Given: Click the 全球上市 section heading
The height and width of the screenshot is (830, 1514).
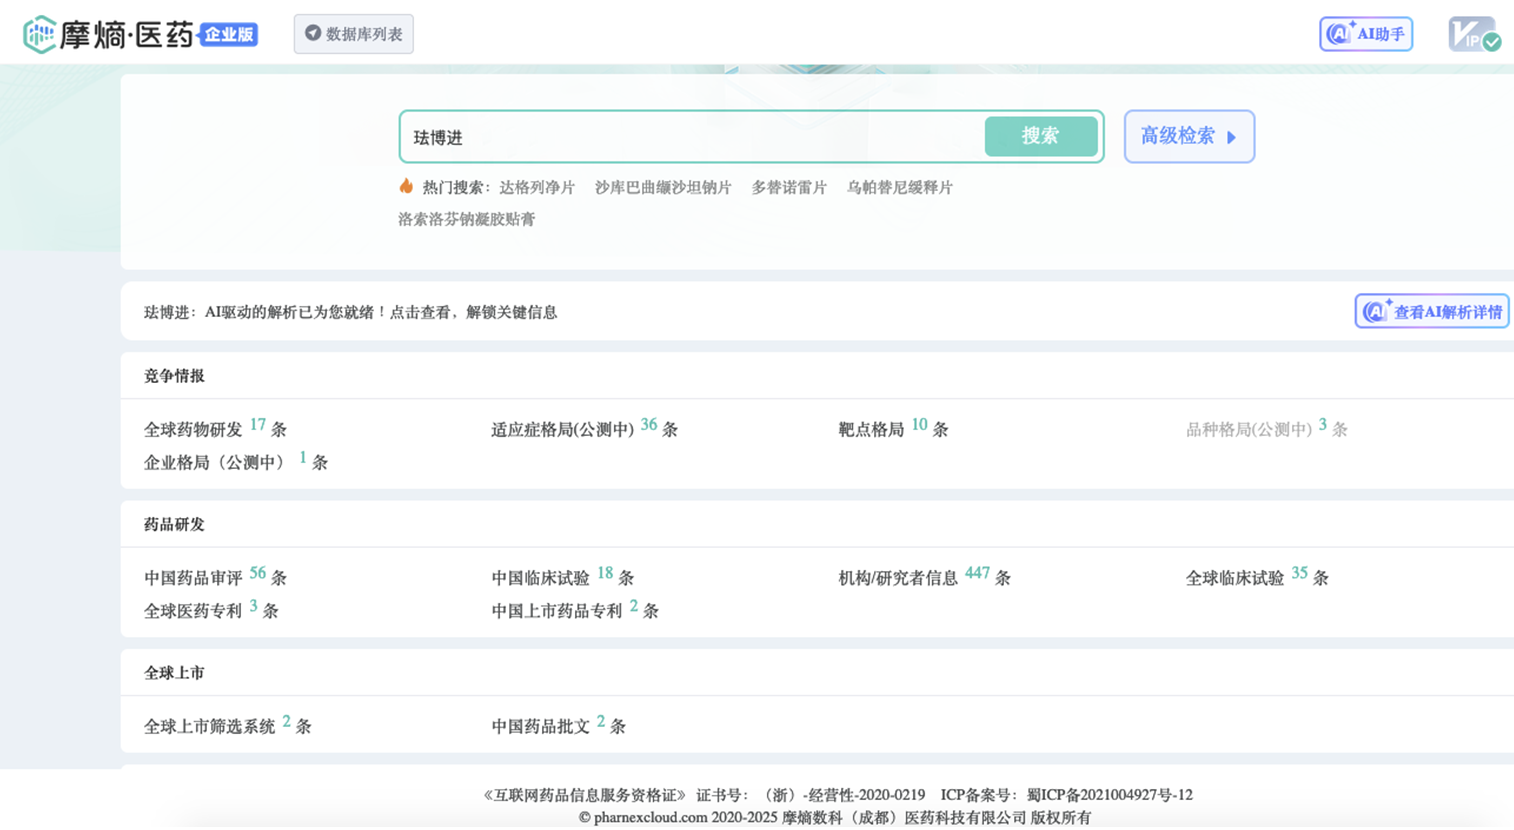Looking at the screenshot, I should tap(174, 673).
